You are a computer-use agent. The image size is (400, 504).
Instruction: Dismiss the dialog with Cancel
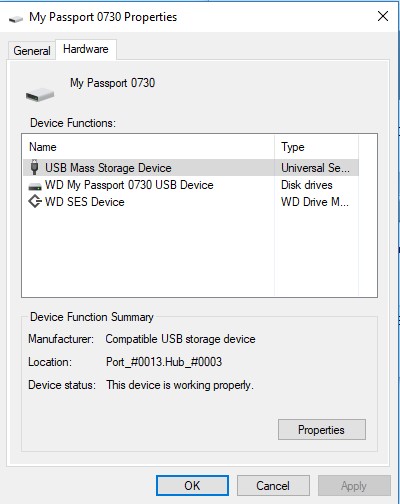273,486
